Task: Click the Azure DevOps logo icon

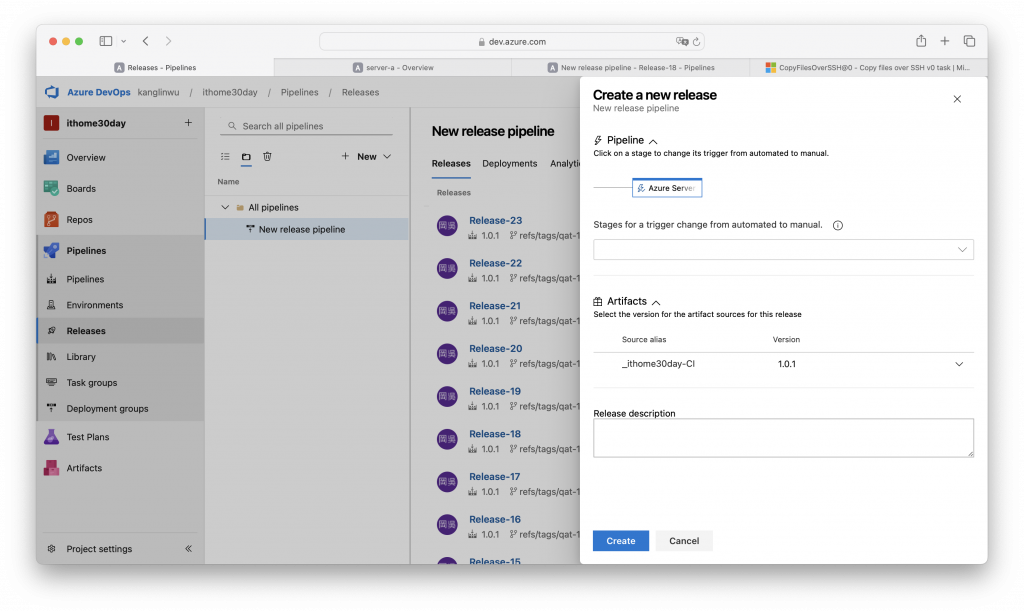Action: tap(52, 92)
